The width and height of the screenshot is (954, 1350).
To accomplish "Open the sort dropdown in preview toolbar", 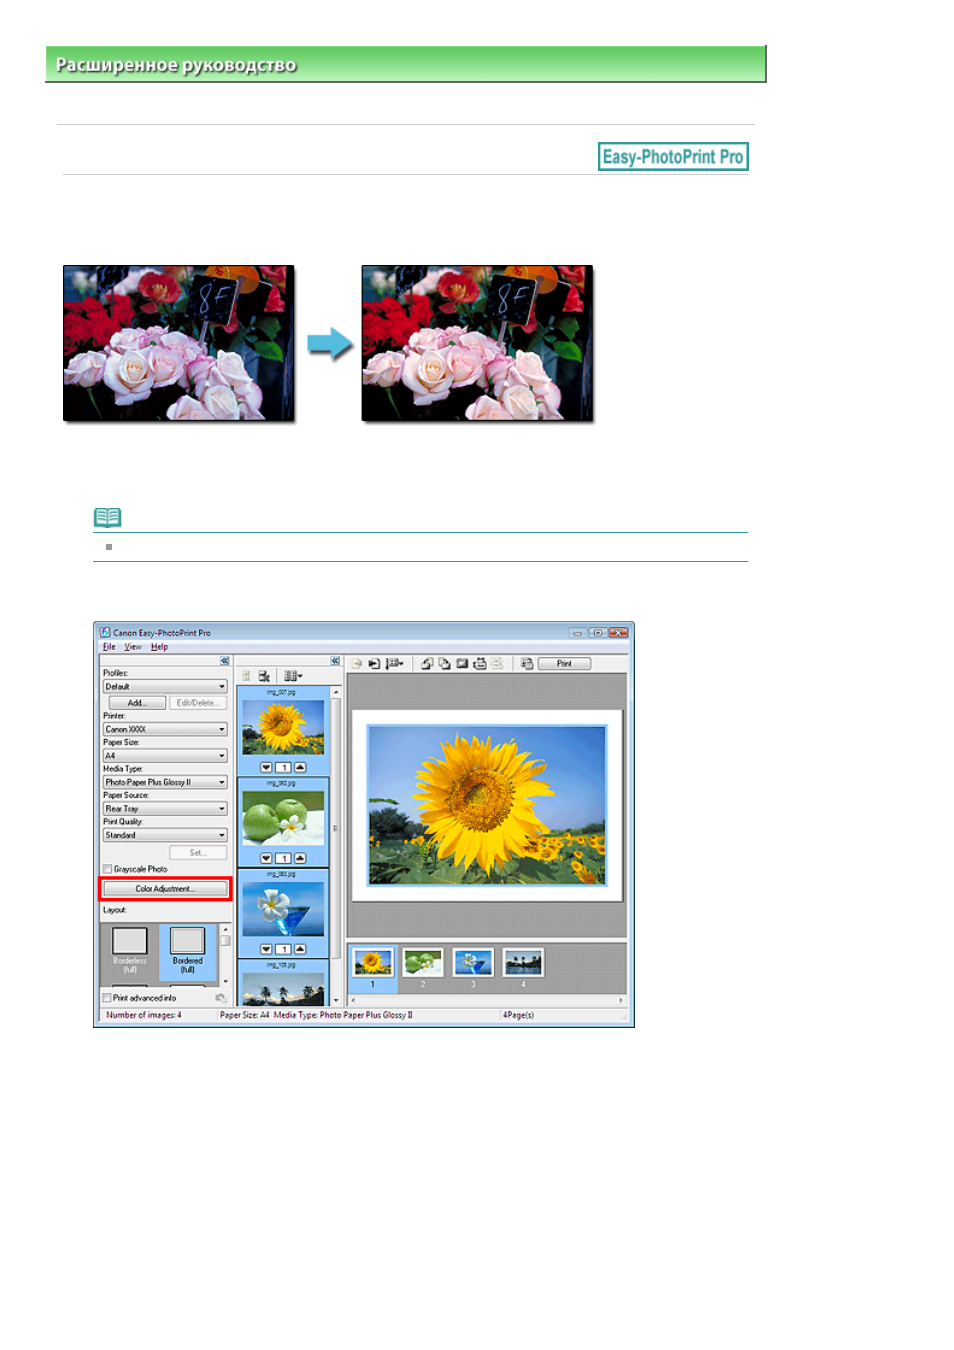I will tap(395, 663).
